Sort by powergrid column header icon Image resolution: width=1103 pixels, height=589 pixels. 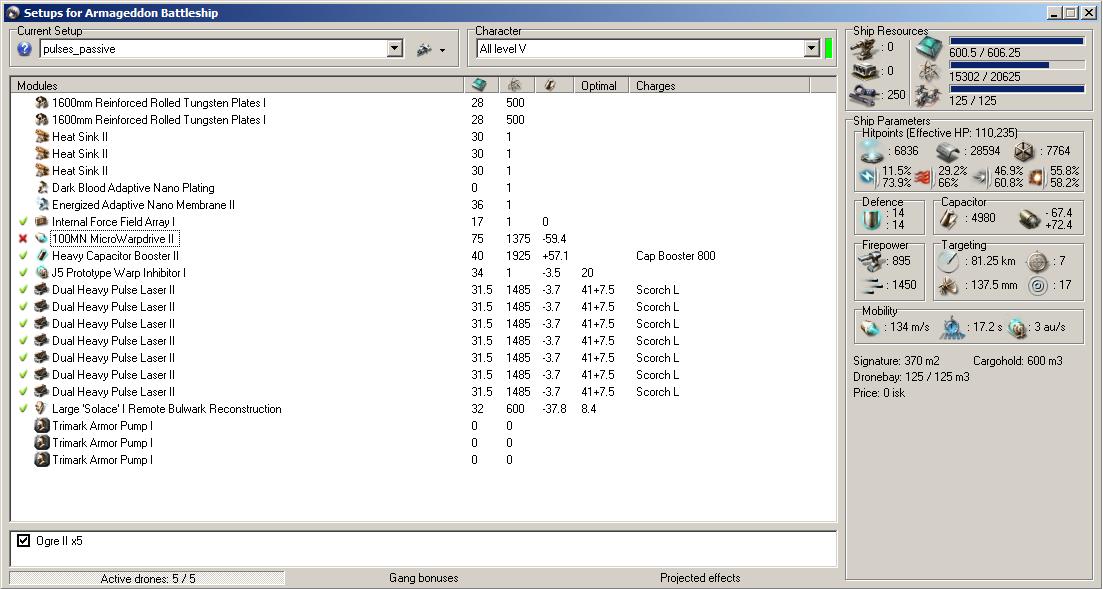tap(515, 85)
